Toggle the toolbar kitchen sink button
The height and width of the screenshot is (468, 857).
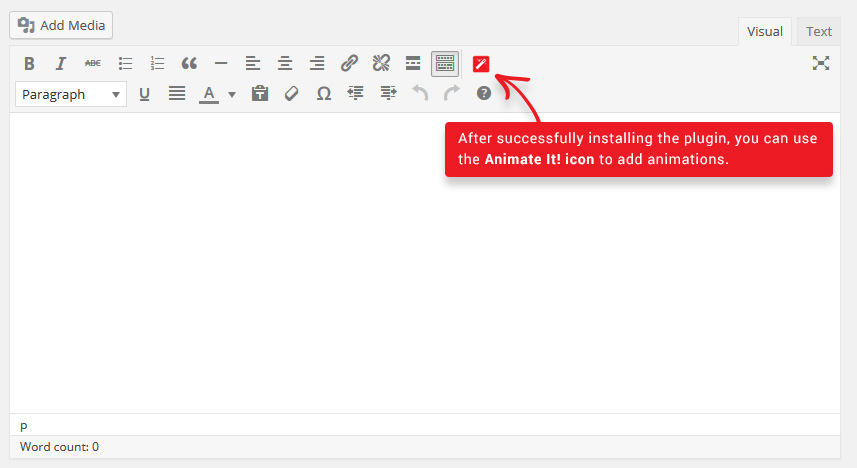445,64
